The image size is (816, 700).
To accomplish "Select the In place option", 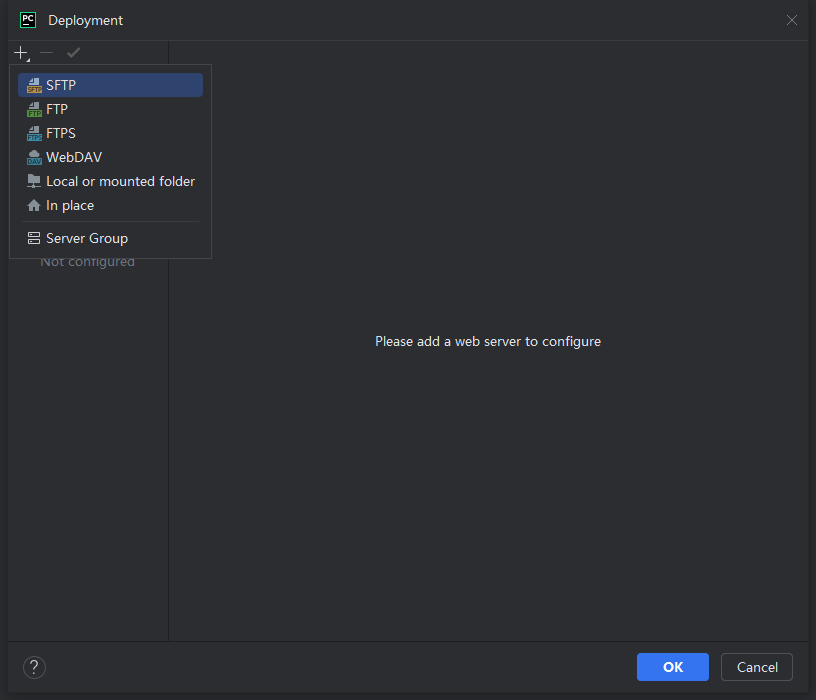I will [110, 206].
